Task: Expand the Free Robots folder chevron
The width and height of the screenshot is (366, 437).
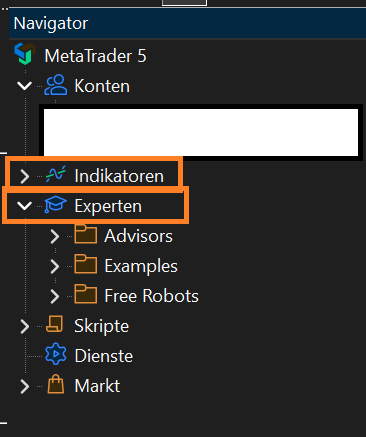Action: click(x=55, y=296)
